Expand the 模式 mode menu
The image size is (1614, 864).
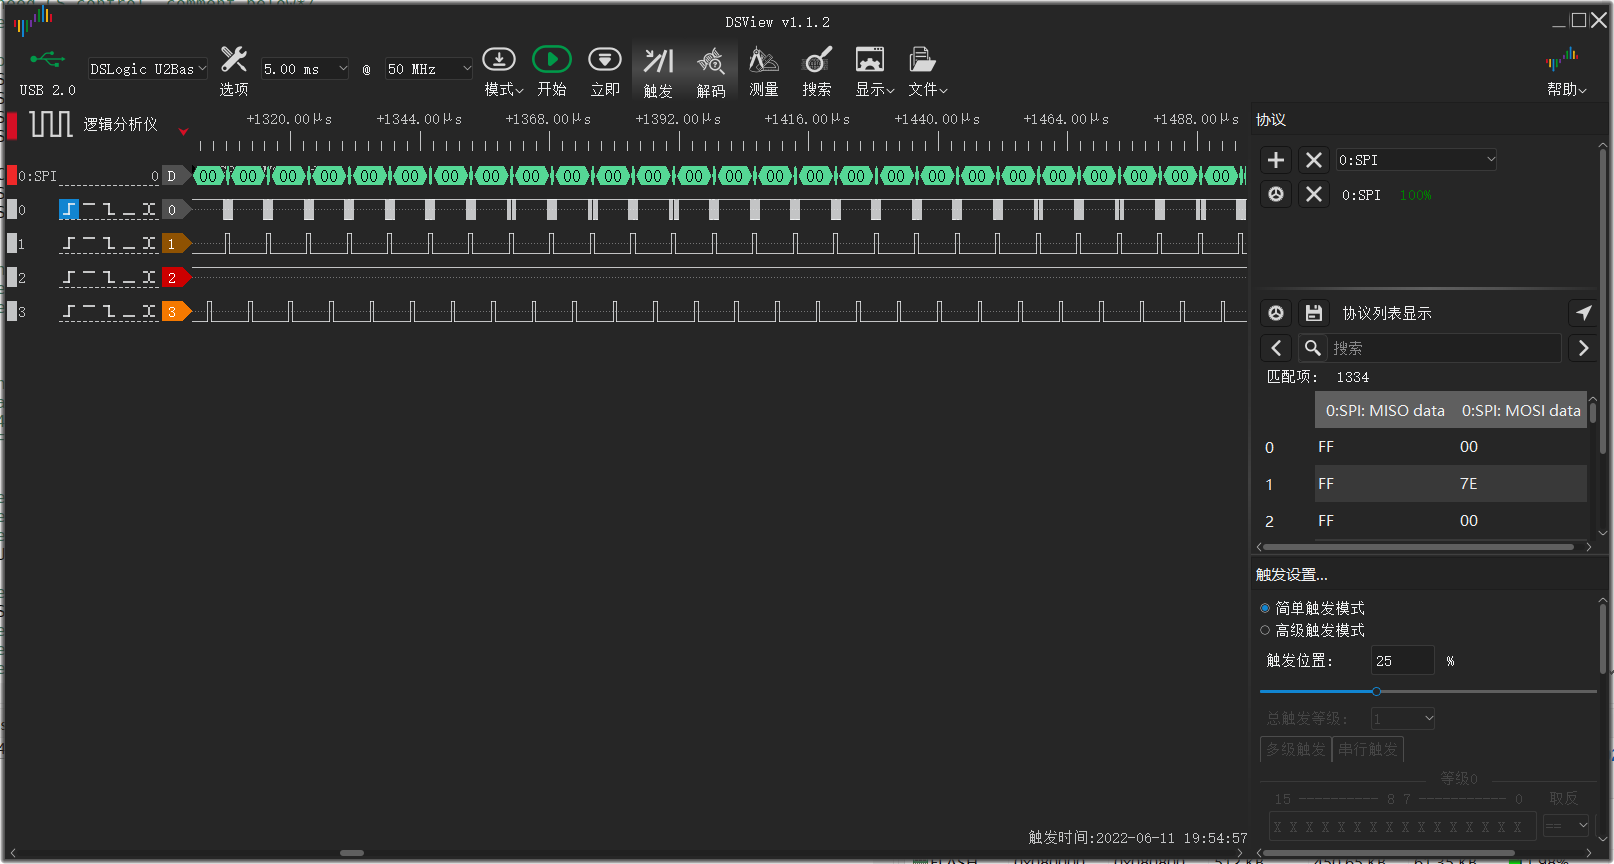tap(504, 70)
